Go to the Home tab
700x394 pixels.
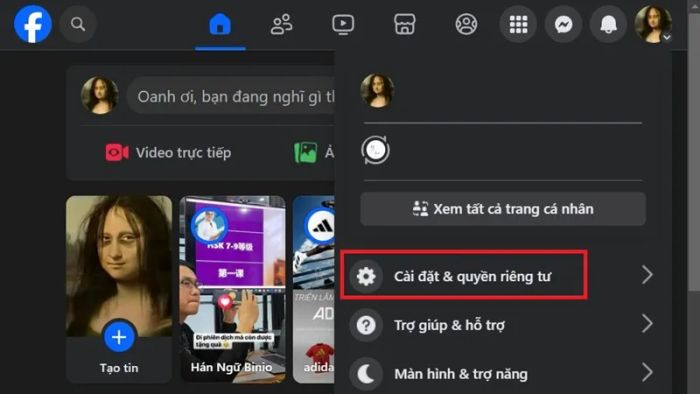[220, 24]
